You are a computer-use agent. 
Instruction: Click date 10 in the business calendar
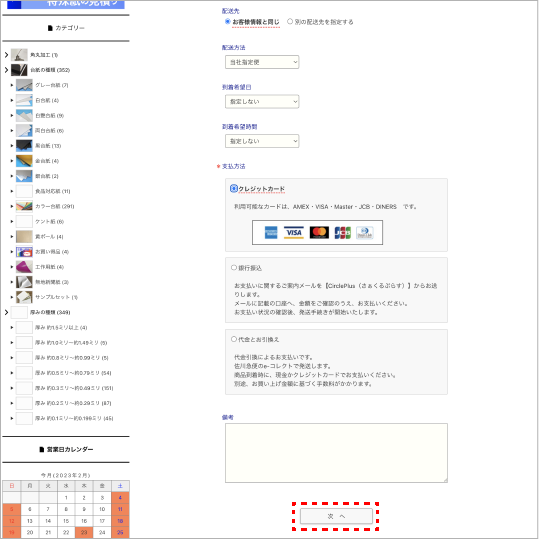click(102, 509)
